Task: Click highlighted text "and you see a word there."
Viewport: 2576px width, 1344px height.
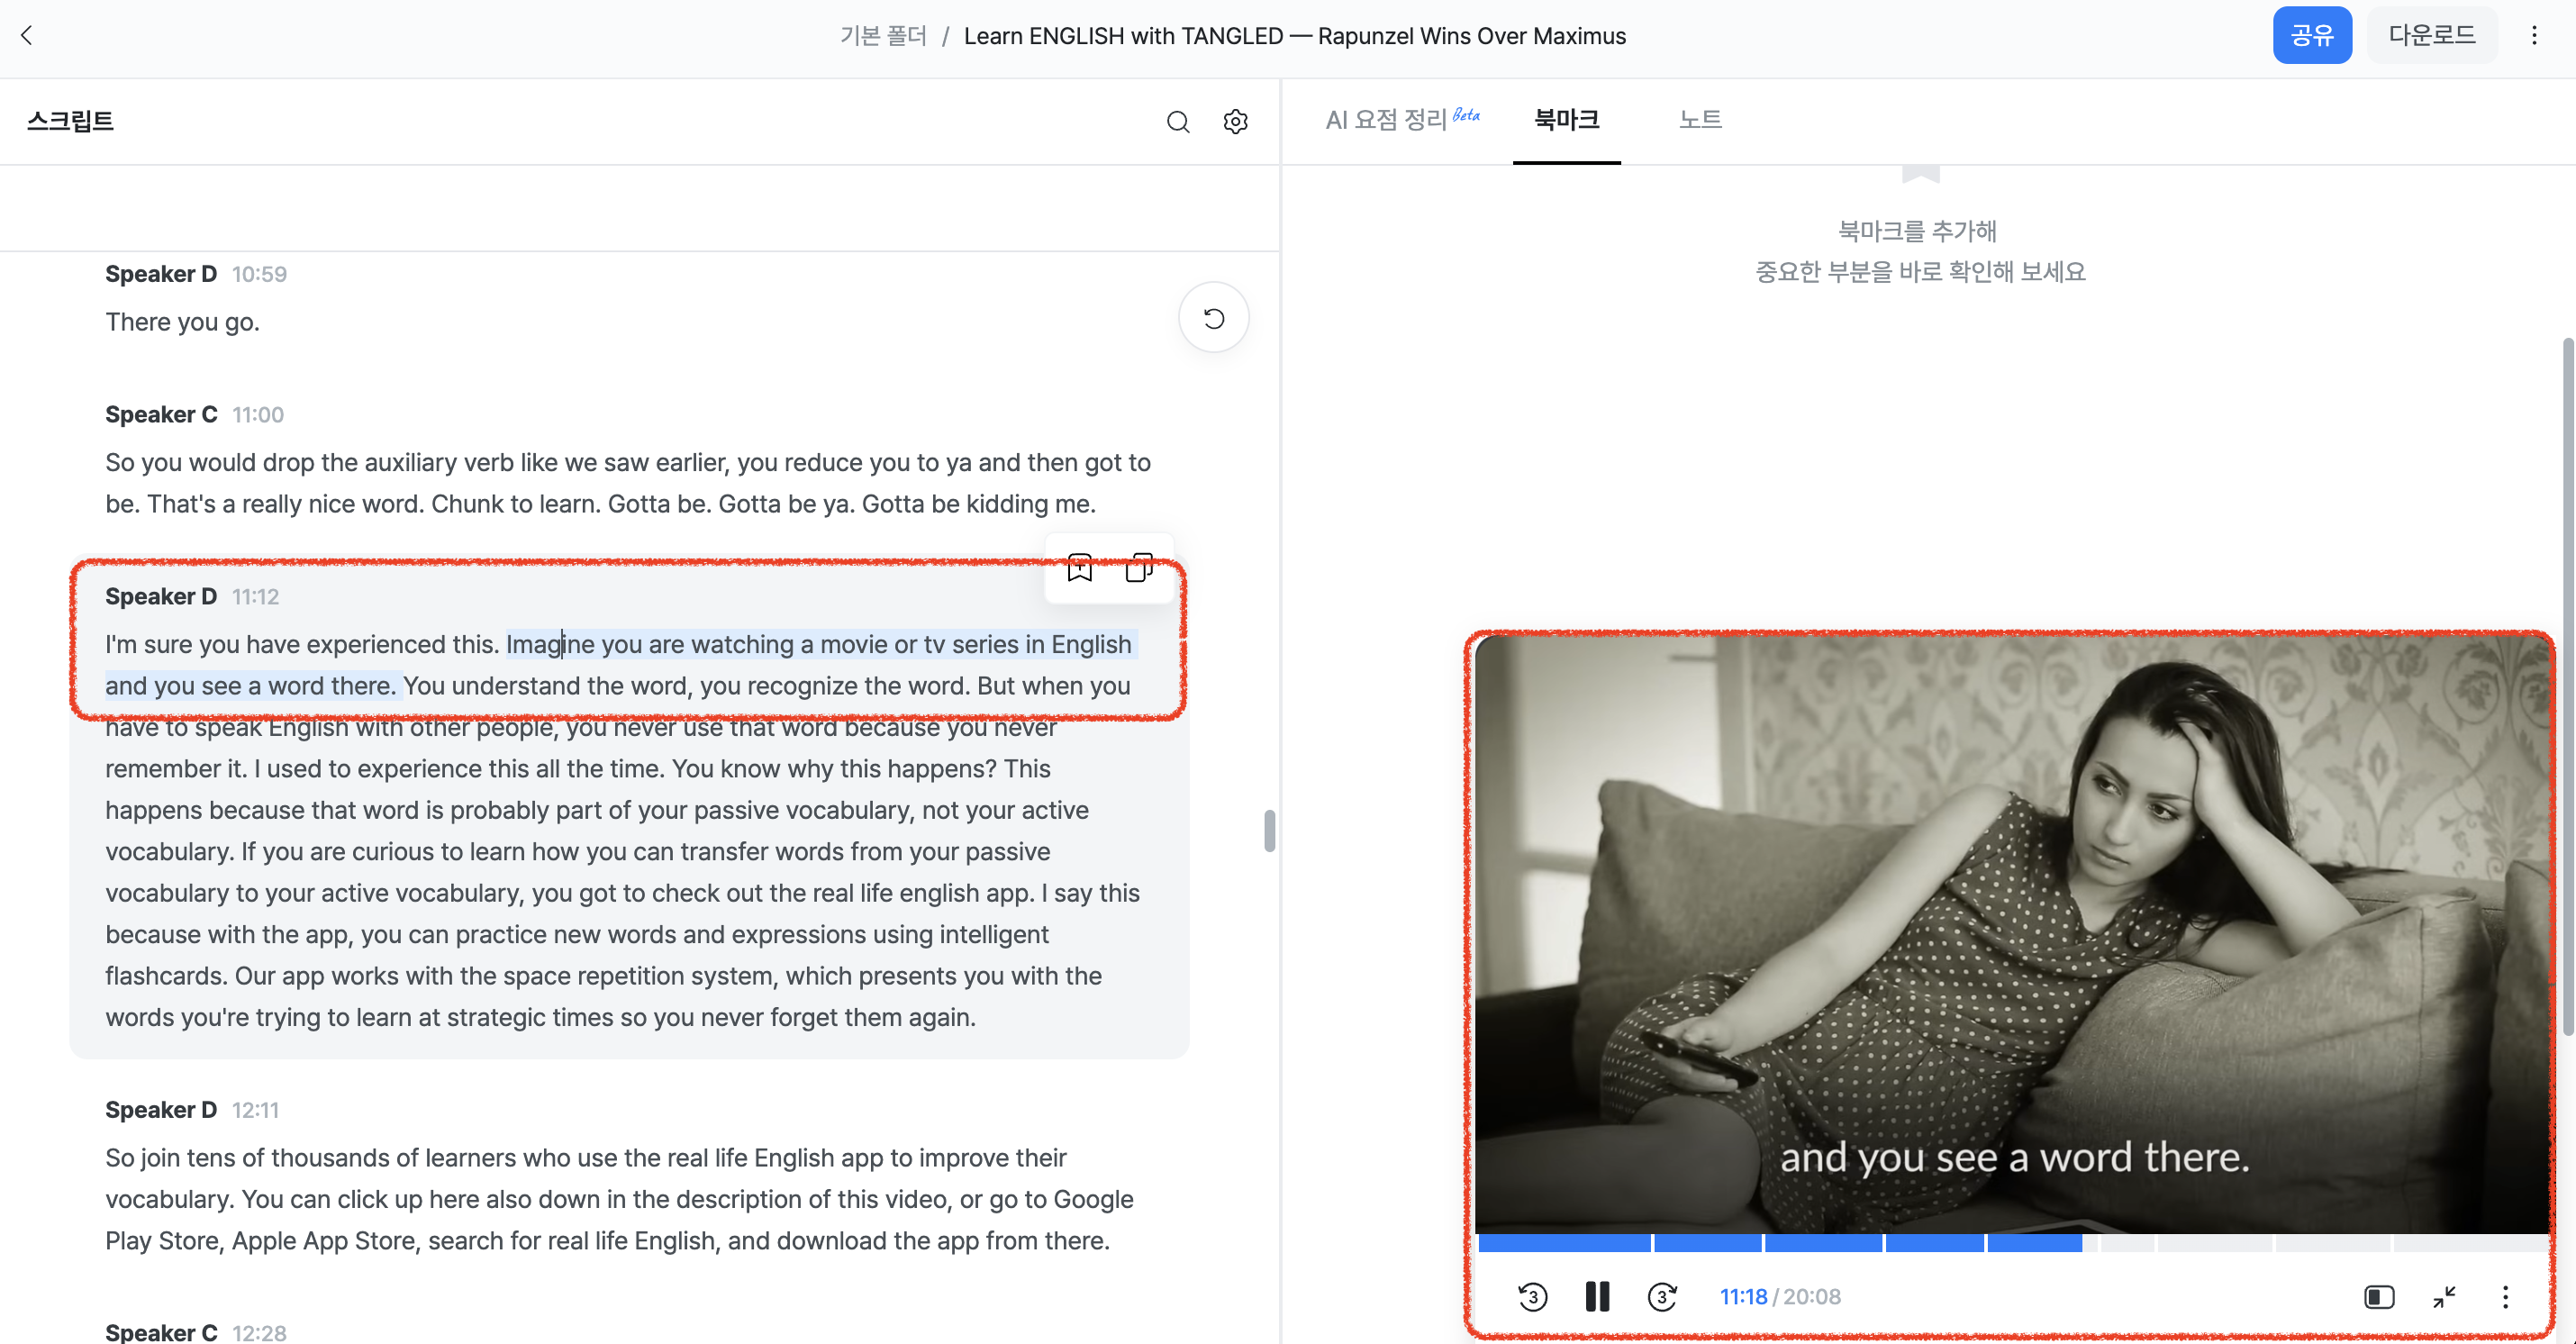Action: click(251, 686)
